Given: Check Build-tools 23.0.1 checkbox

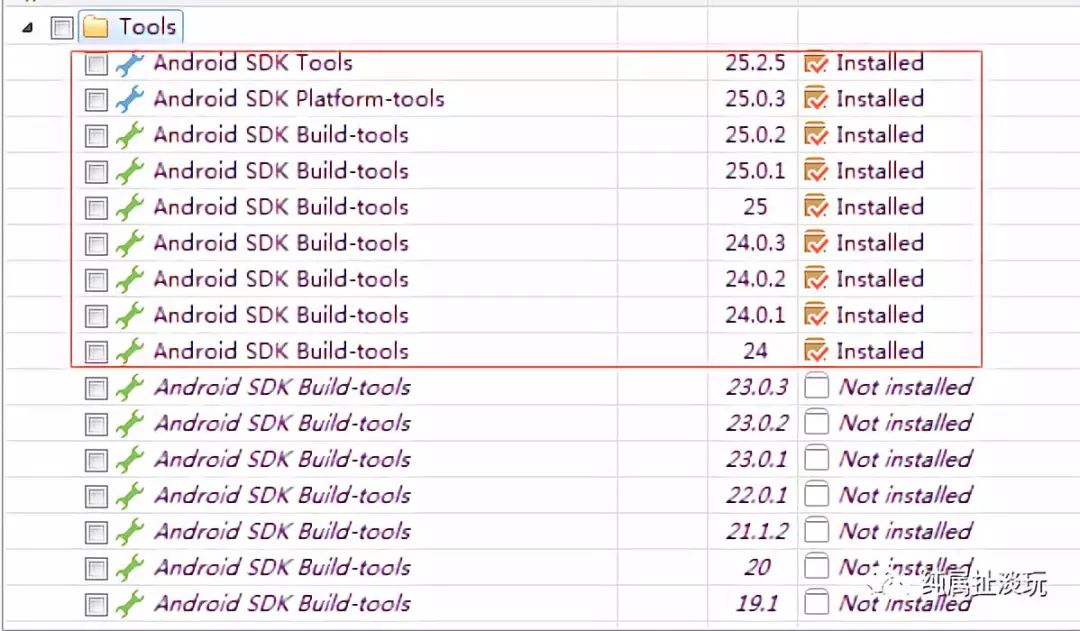Looking at the screenshot, I should 96,460.
